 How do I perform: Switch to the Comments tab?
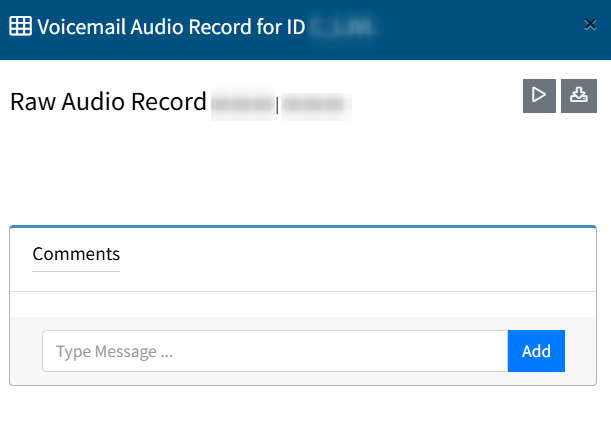pyautogui.click(x=76, y=254)
